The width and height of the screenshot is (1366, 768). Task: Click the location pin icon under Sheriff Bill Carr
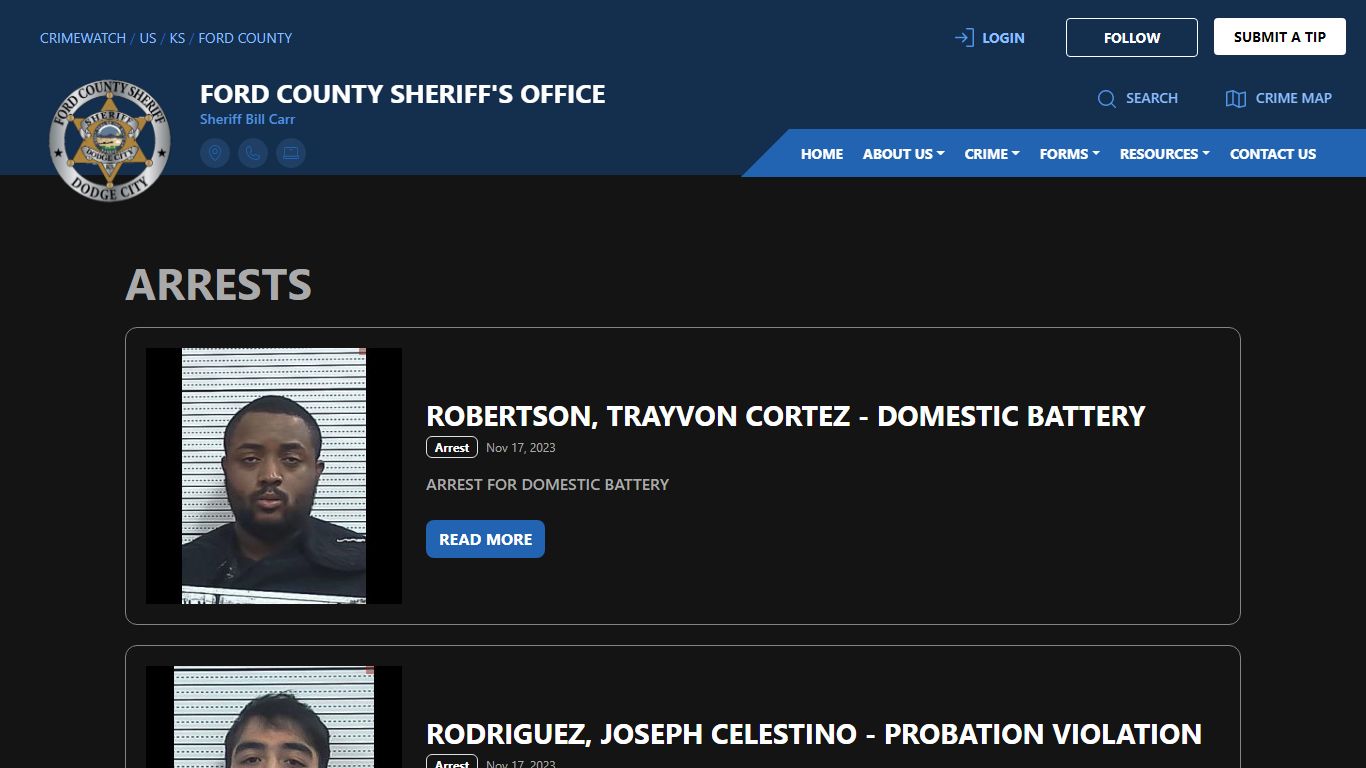(215, 153)
